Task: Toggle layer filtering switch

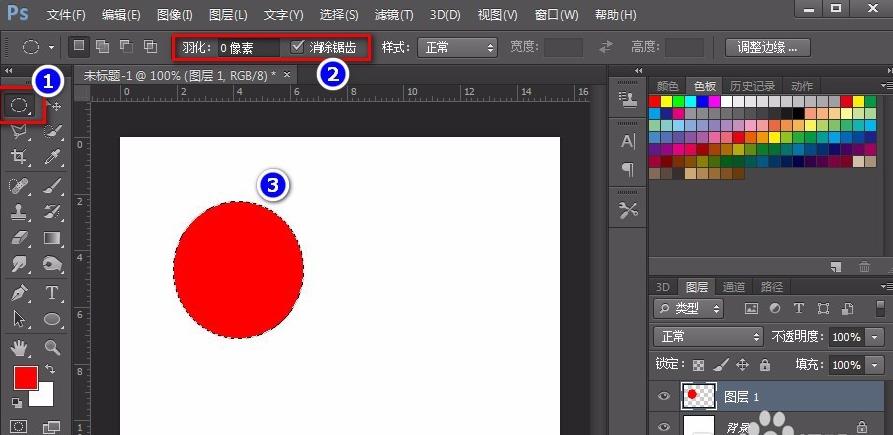Action: tap(880, 309)
